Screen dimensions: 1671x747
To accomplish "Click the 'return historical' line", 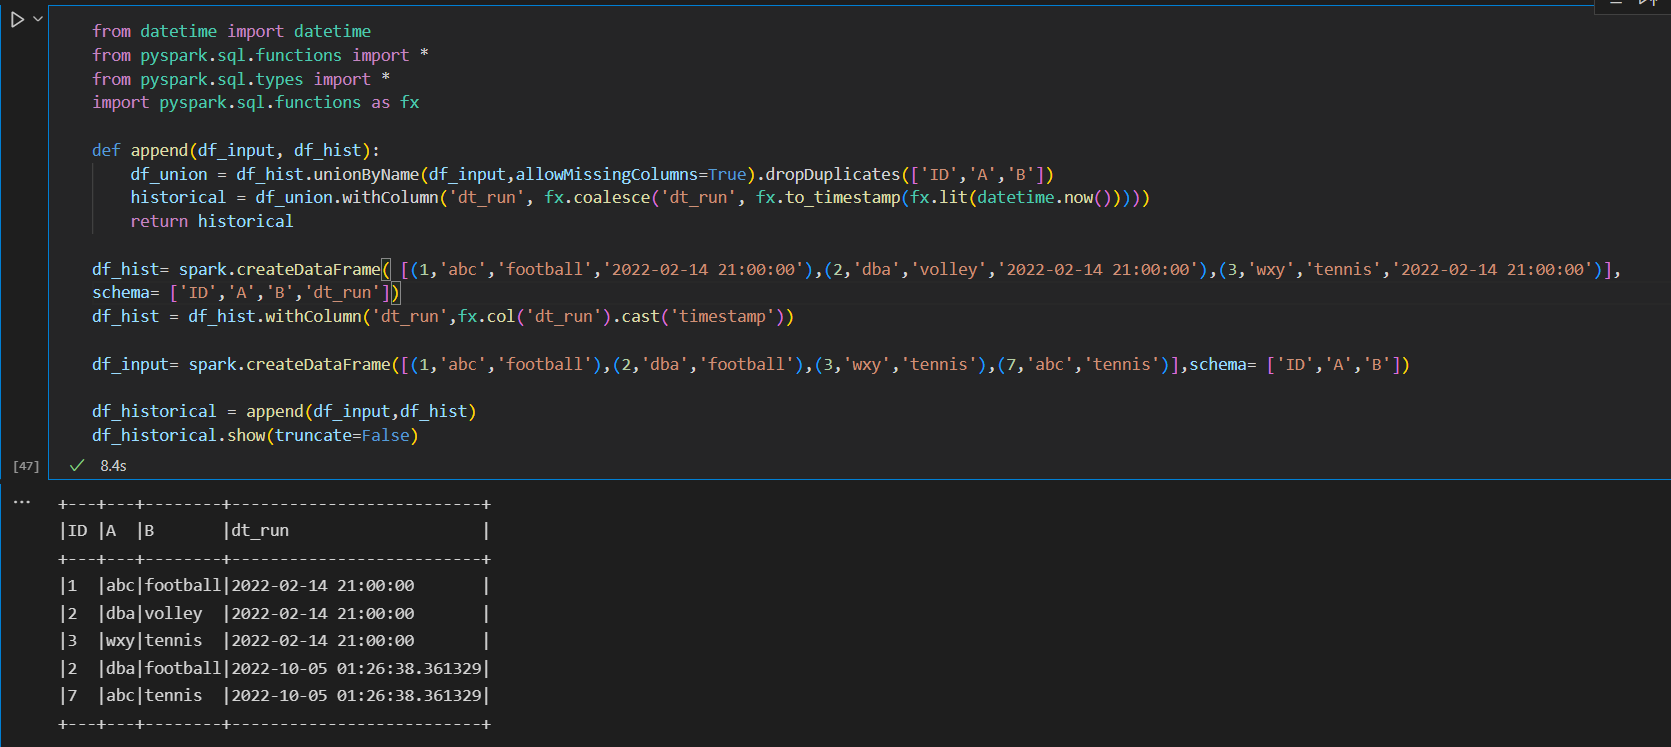I will click(x=212, y=221).
